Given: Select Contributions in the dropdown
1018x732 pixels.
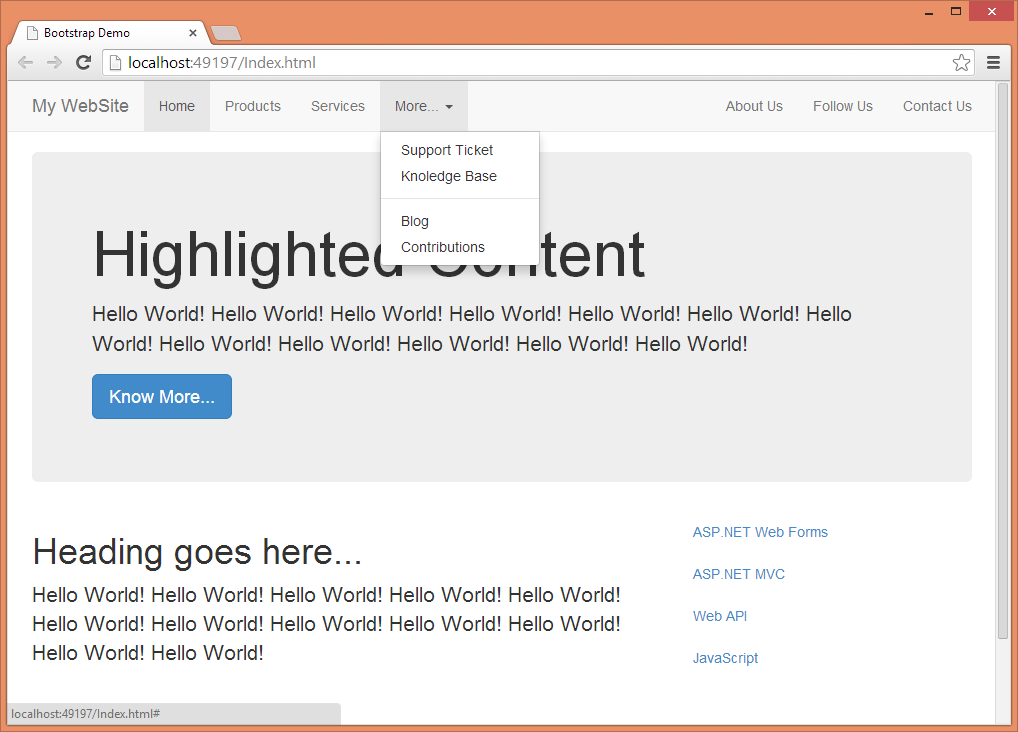Looking at the screenshot, I should click(443, 247).
